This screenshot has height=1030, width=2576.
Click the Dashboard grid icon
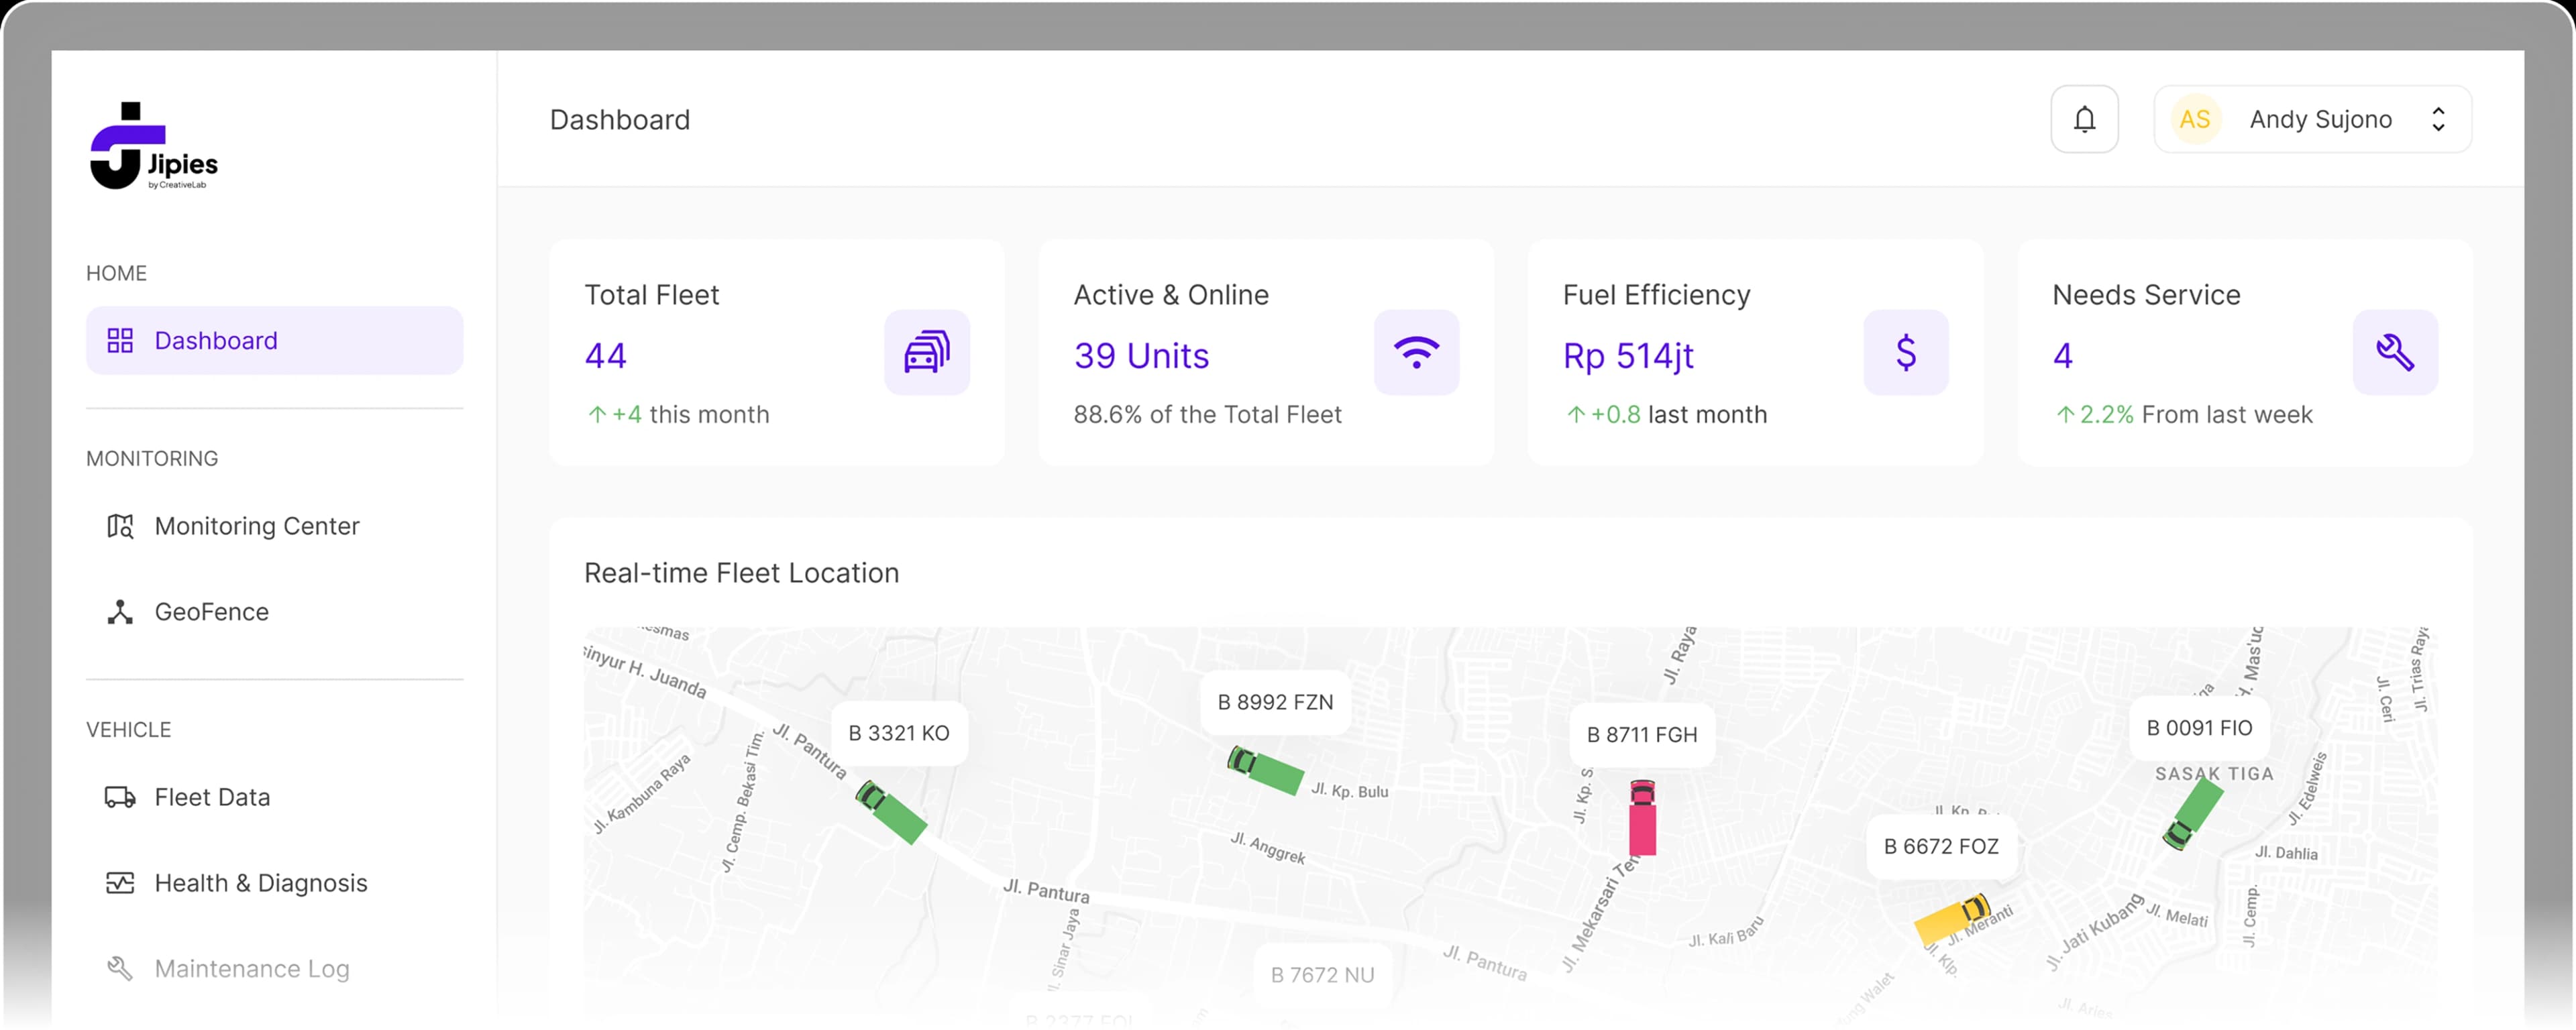click(x=120, y=340)
